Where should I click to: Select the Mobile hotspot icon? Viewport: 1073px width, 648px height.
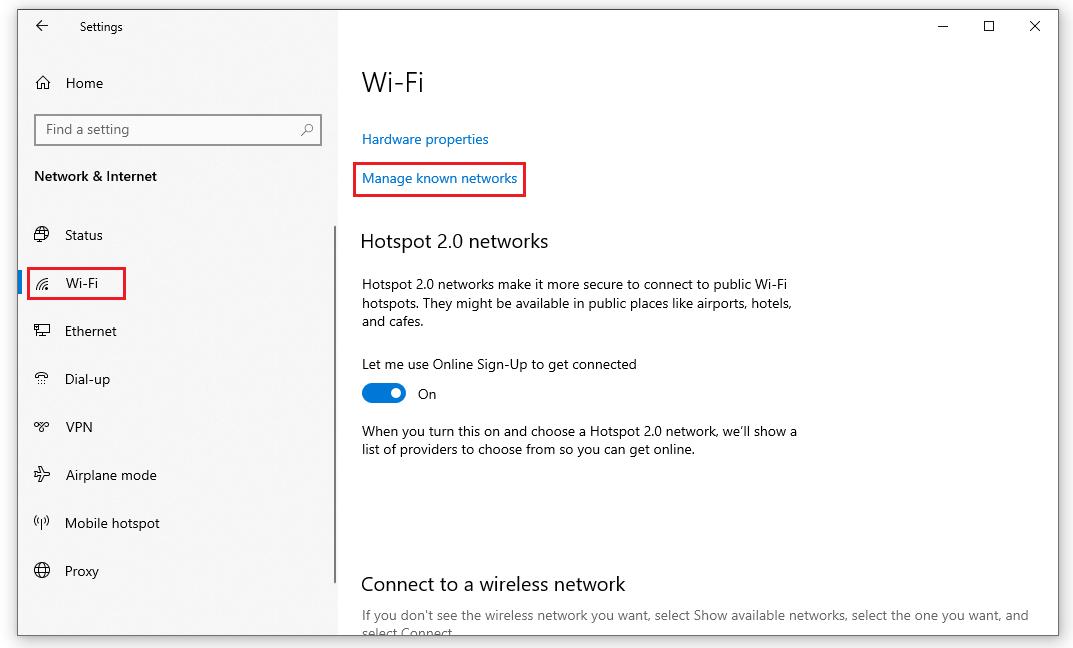click(42, 523)
